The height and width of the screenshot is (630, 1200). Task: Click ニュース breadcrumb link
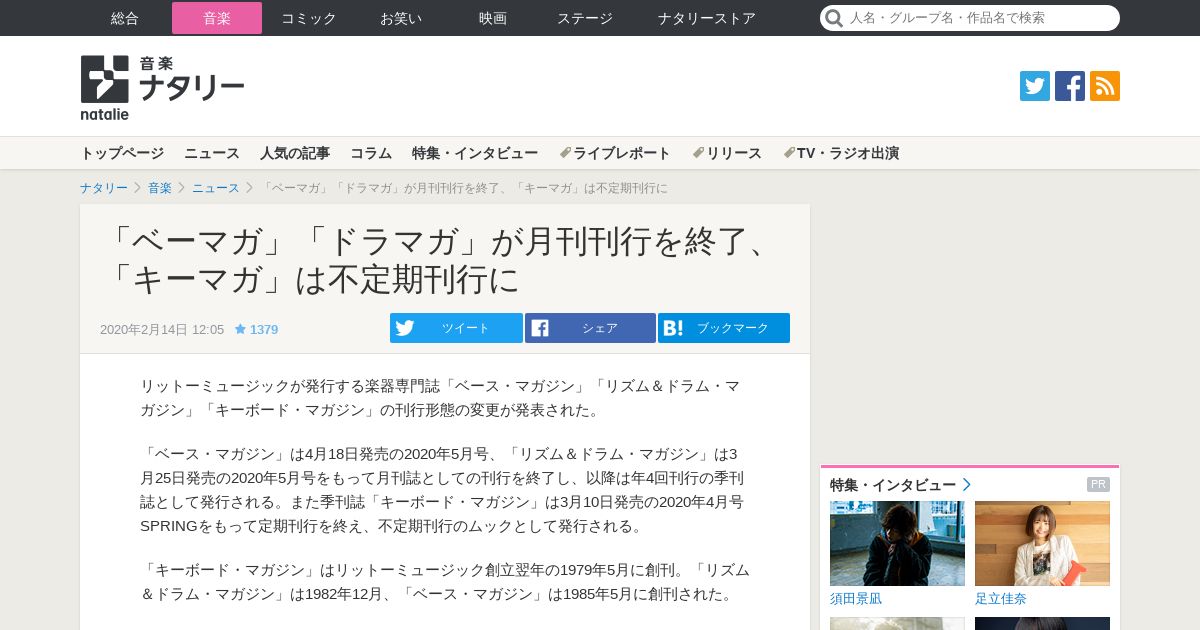[216, 188]
